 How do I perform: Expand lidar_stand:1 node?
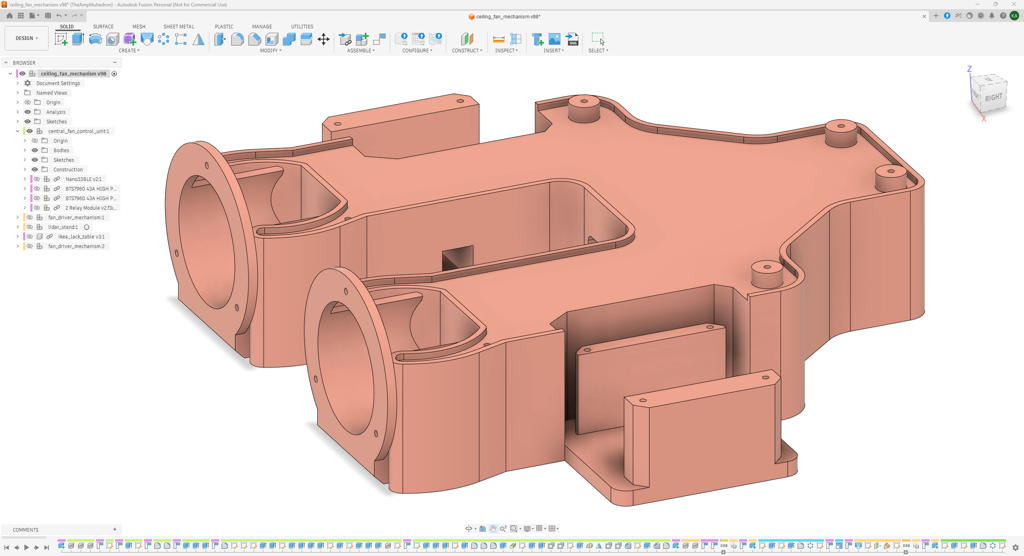tap(18, 227)
